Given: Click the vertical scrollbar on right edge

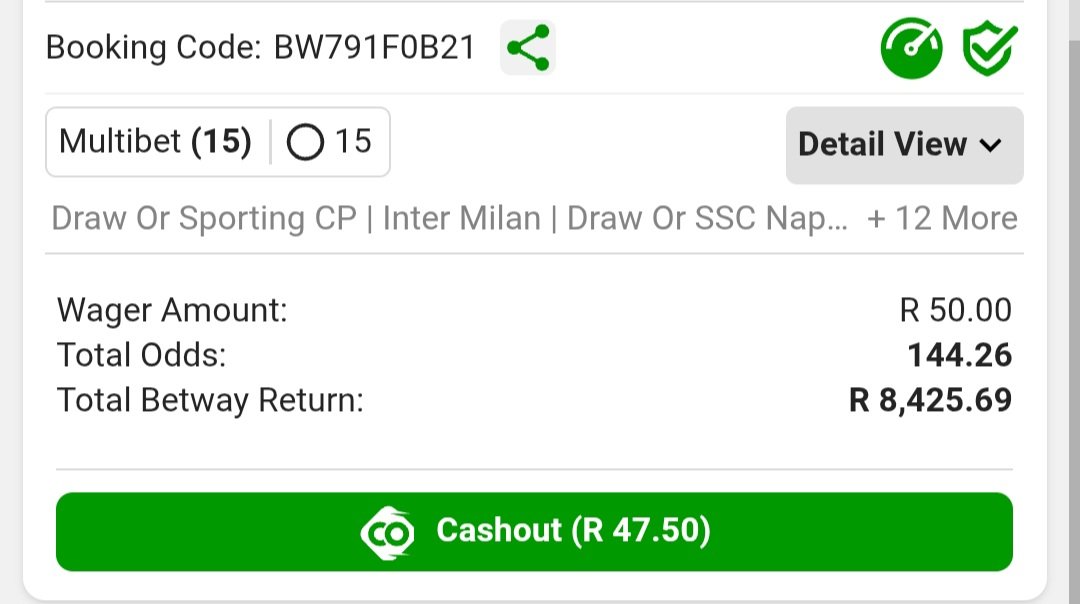Looking at the screenshot, I should tap(1074, 302).
